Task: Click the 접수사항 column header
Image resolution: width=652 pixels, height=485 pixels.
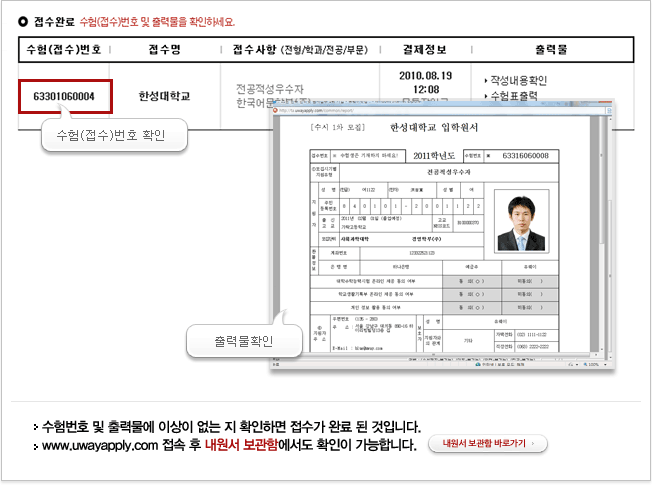Action: (x=300, y=49)
